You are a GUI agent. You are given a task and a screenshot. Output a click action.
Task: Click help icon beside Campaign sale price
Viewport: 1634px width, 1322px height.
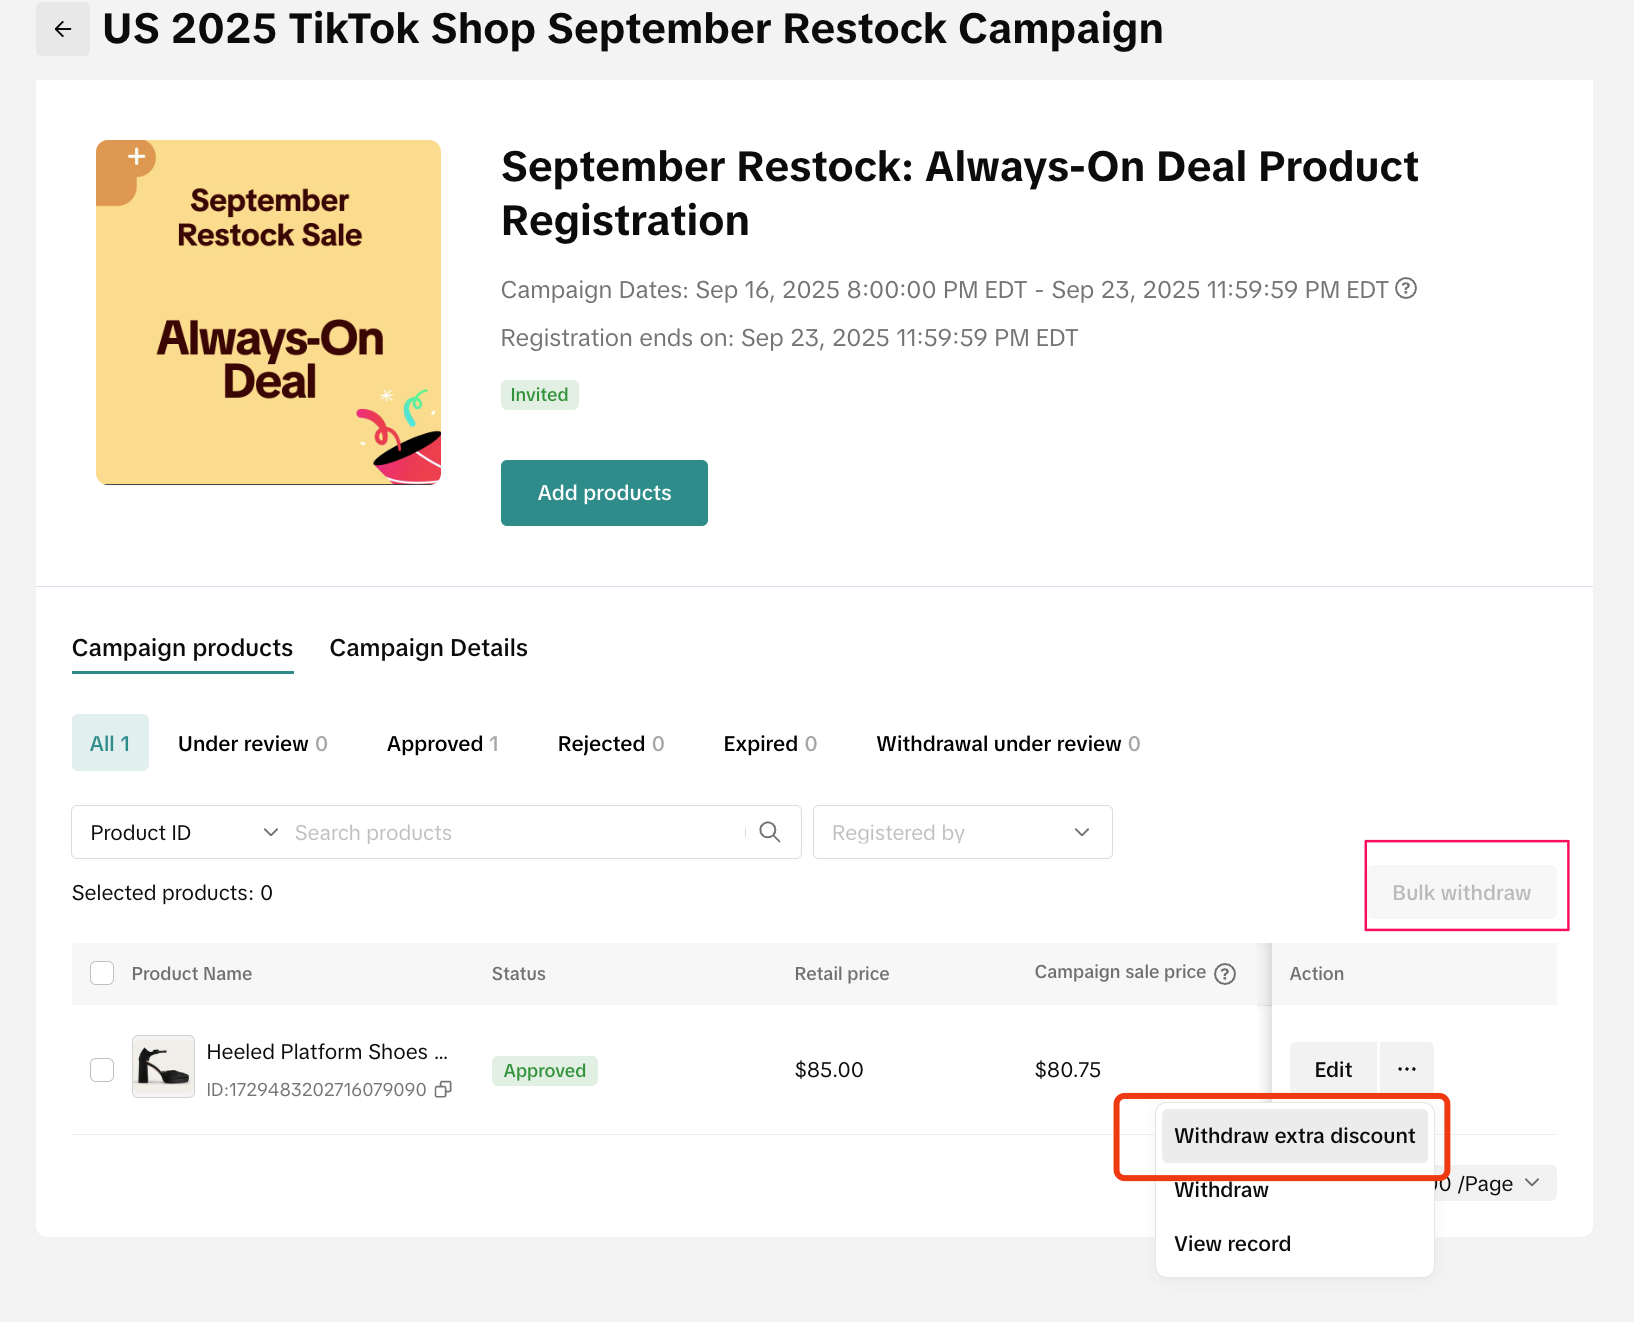tap(1225, 974)
